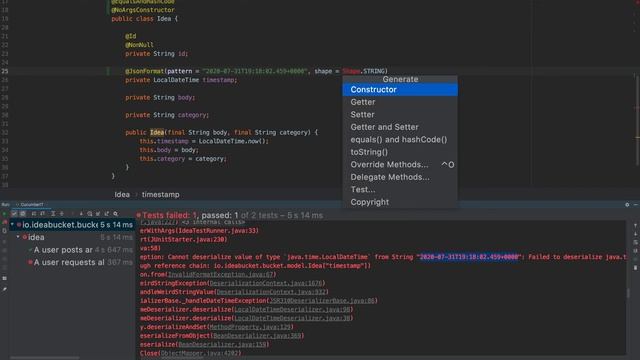Toggle show ignored tests icon

pos(23,213)
